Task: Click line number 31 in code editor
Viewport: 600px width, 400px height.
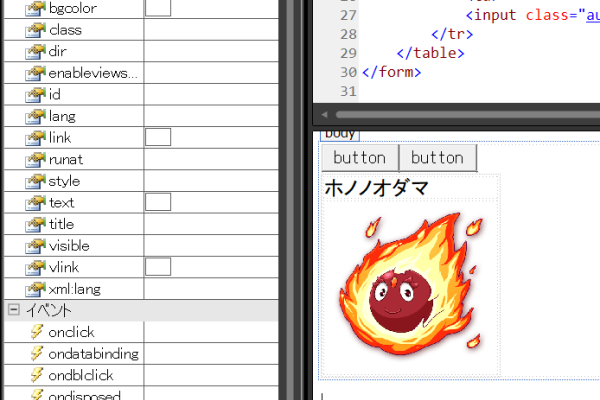Action: (348, 91)
